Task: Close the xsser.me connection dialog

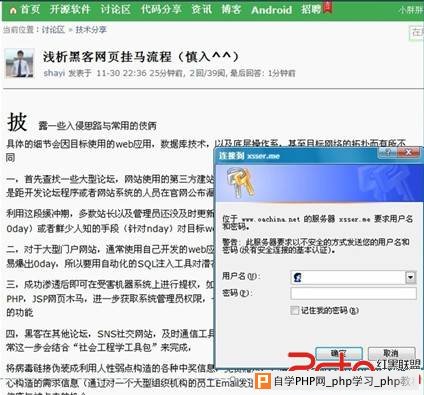Action: (x=409, y=153)
